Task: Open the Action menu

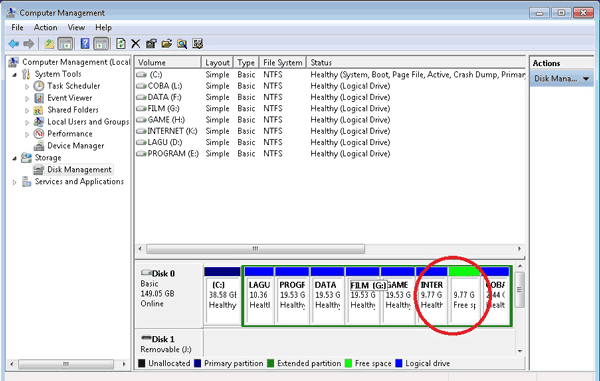Action: [46, 28]
